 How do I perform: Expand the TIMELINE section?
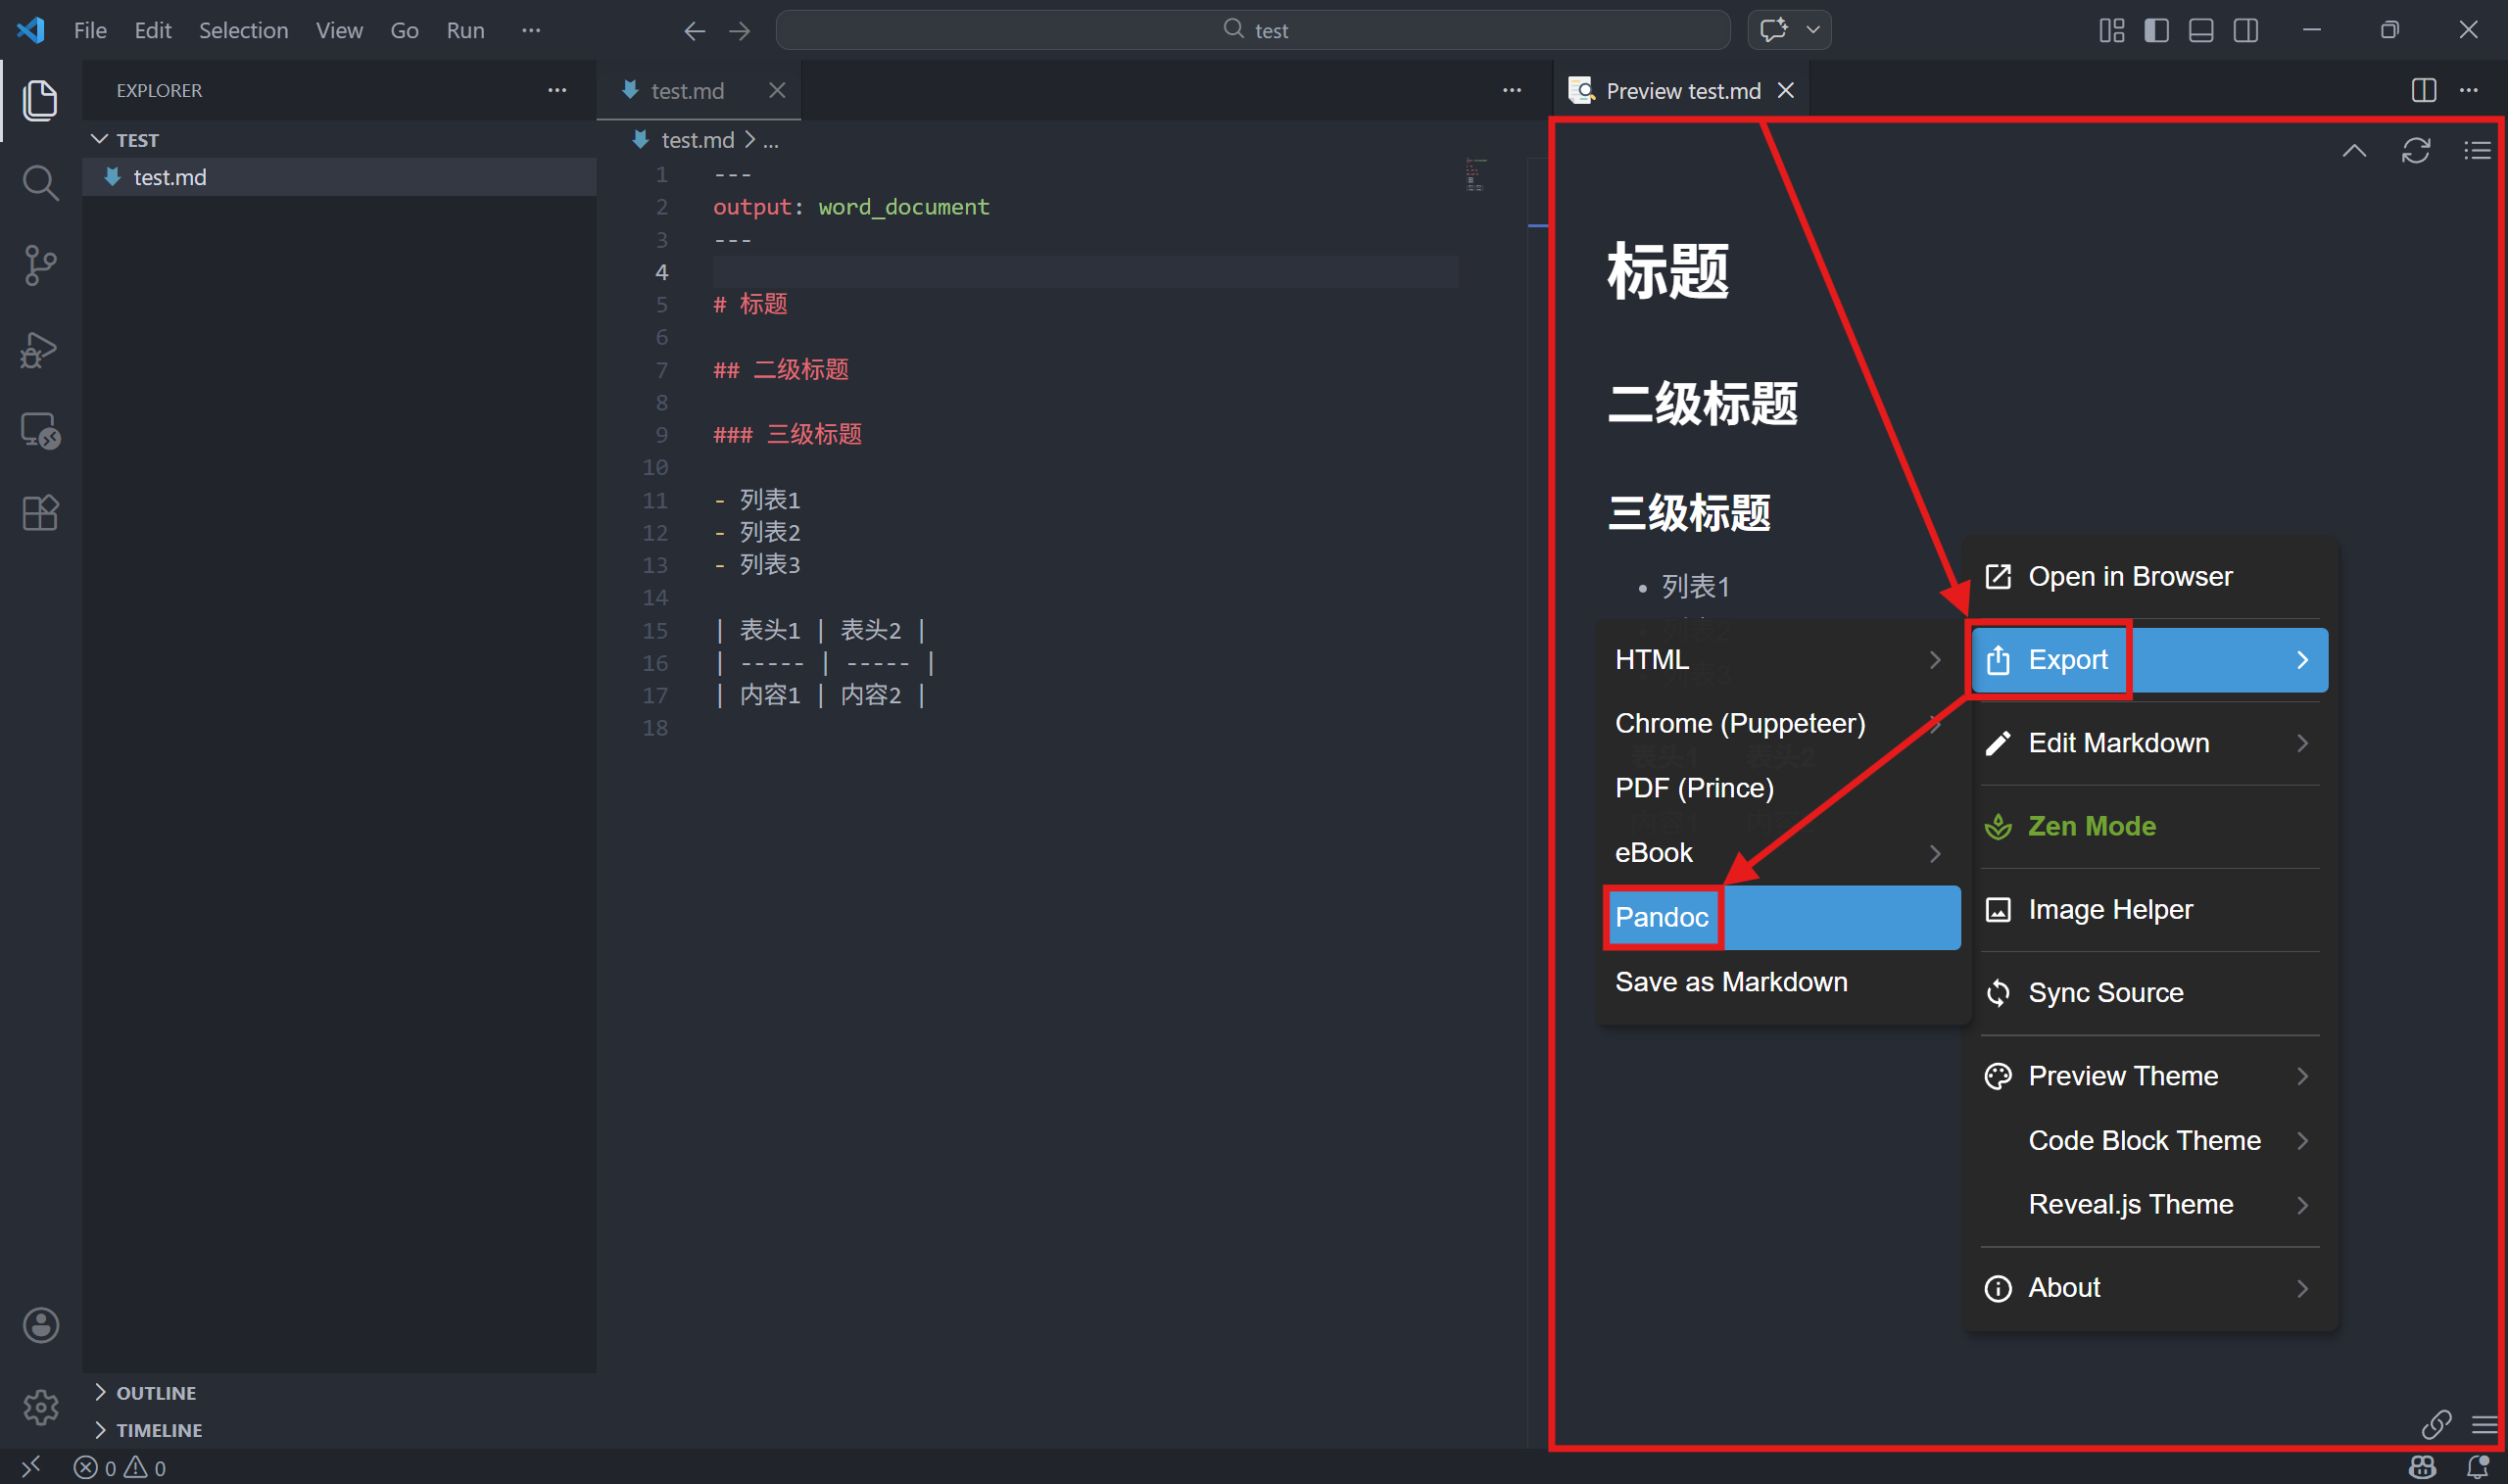(158, 1429)
